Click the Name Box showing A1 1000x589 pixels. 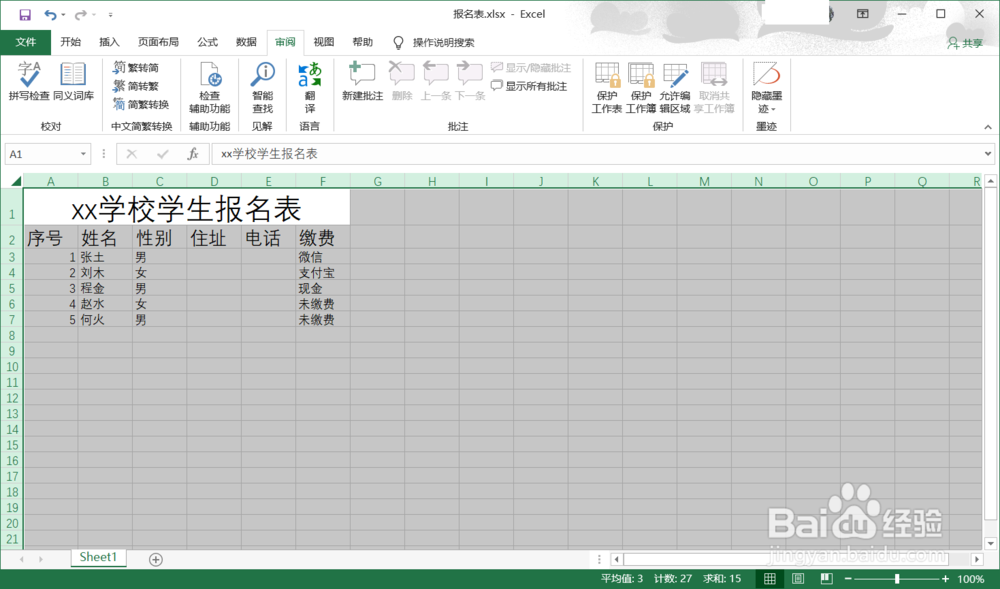tap(41, 154)
